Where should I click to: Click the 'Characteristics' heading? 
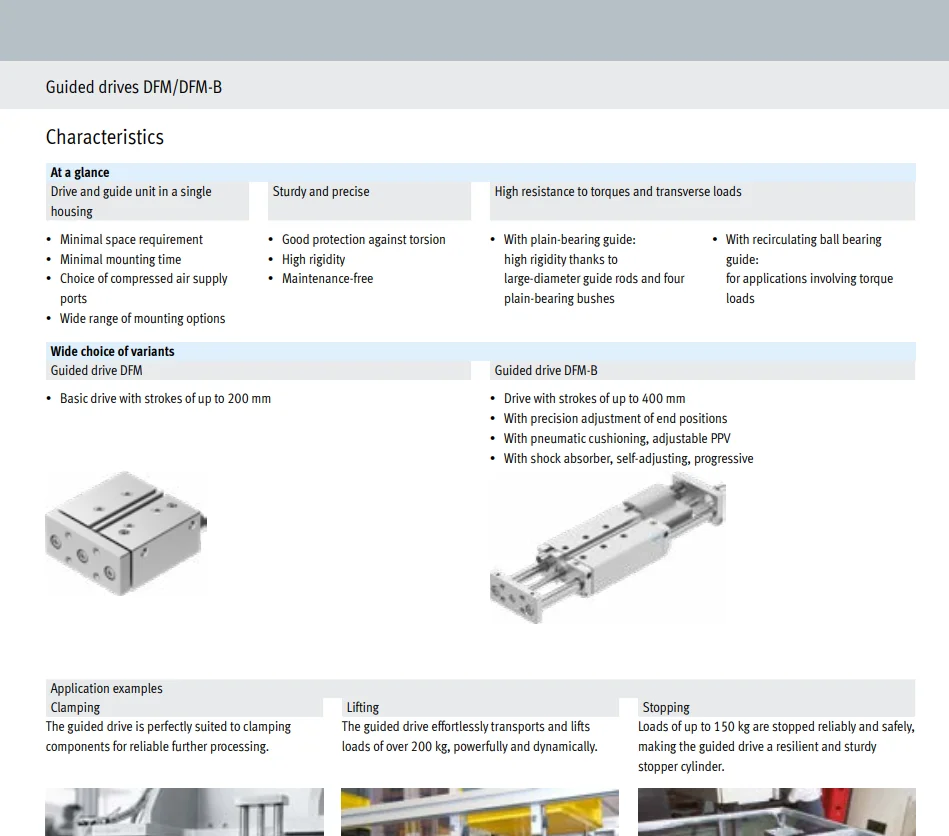click(105, 137)
